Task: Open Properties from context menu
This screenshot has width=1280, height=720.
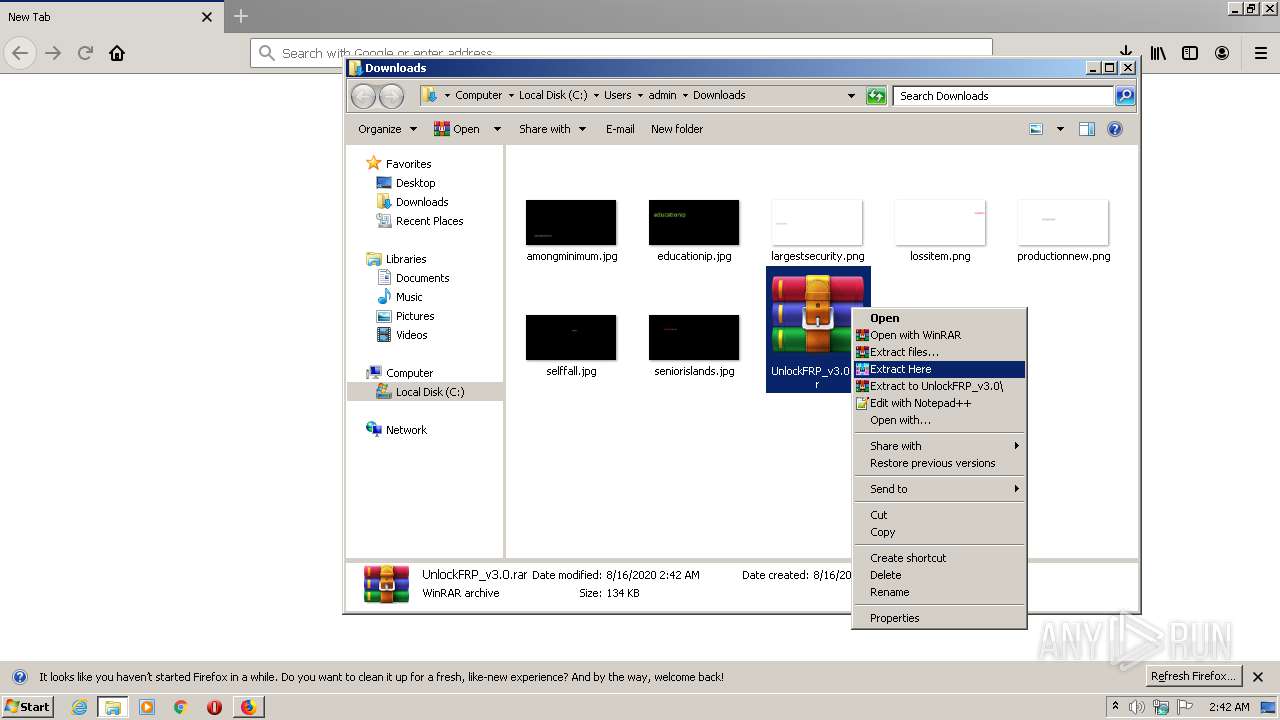Action: (x=938, y=618)
